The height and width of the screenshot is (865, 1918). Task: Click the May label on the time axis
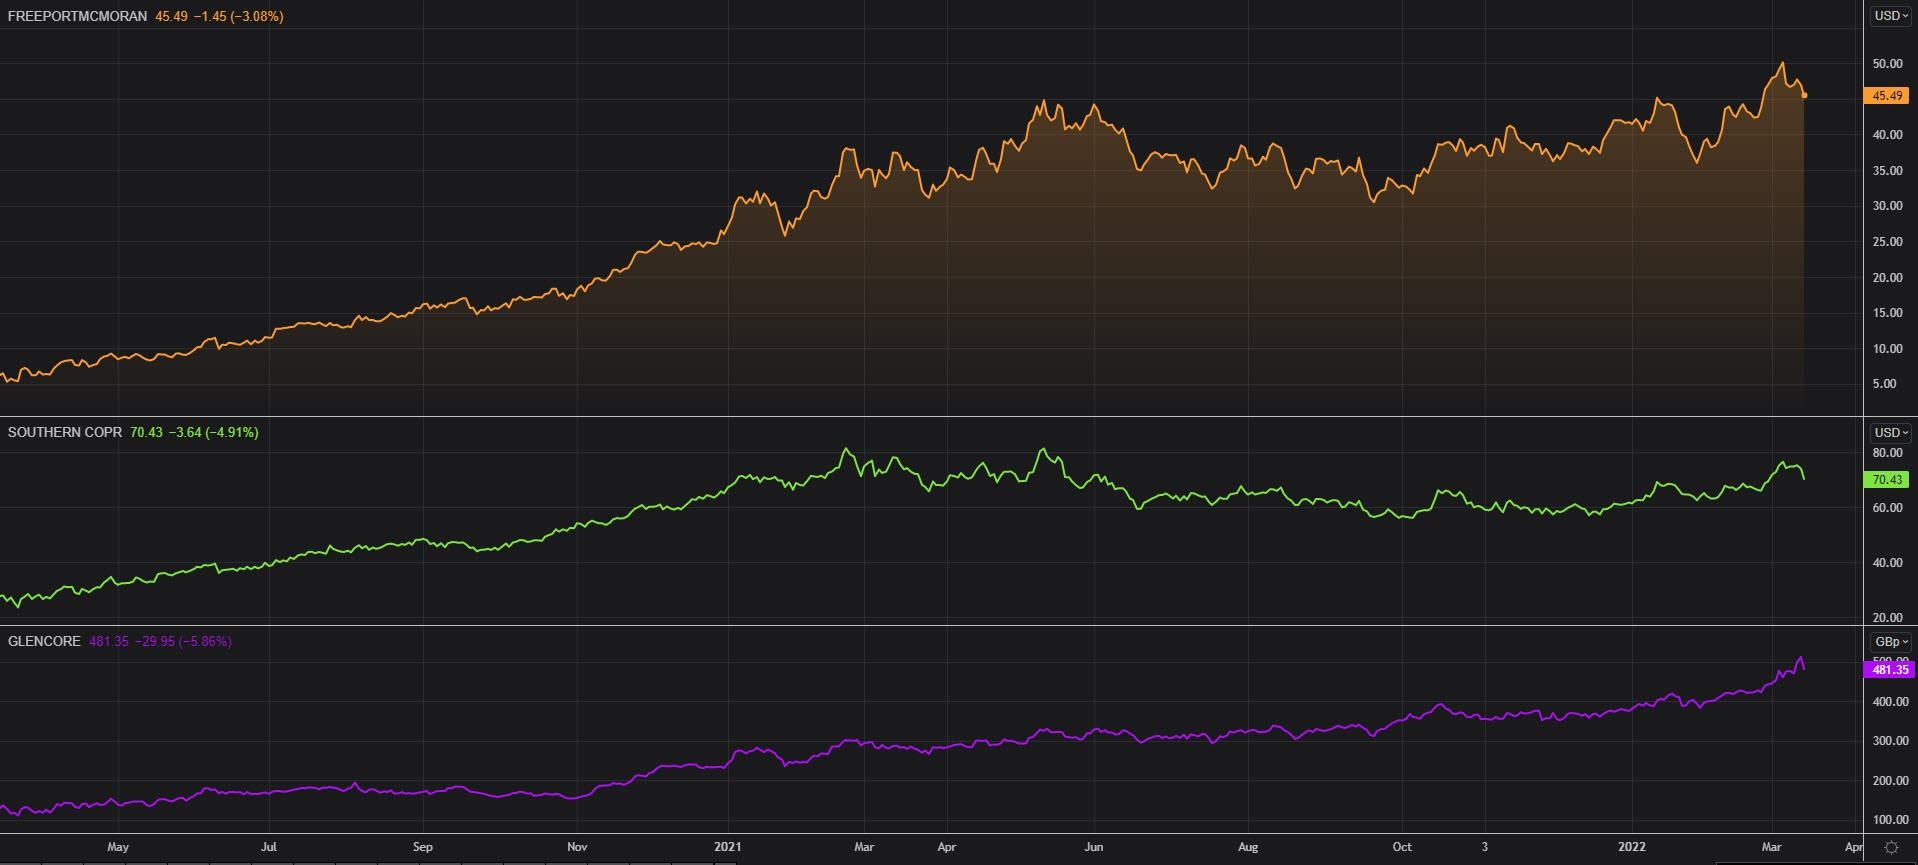point(118,847)
